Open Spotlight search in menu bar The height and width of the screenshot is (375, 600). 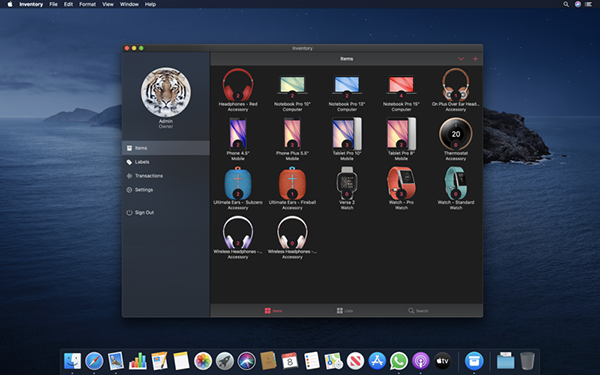566,4
